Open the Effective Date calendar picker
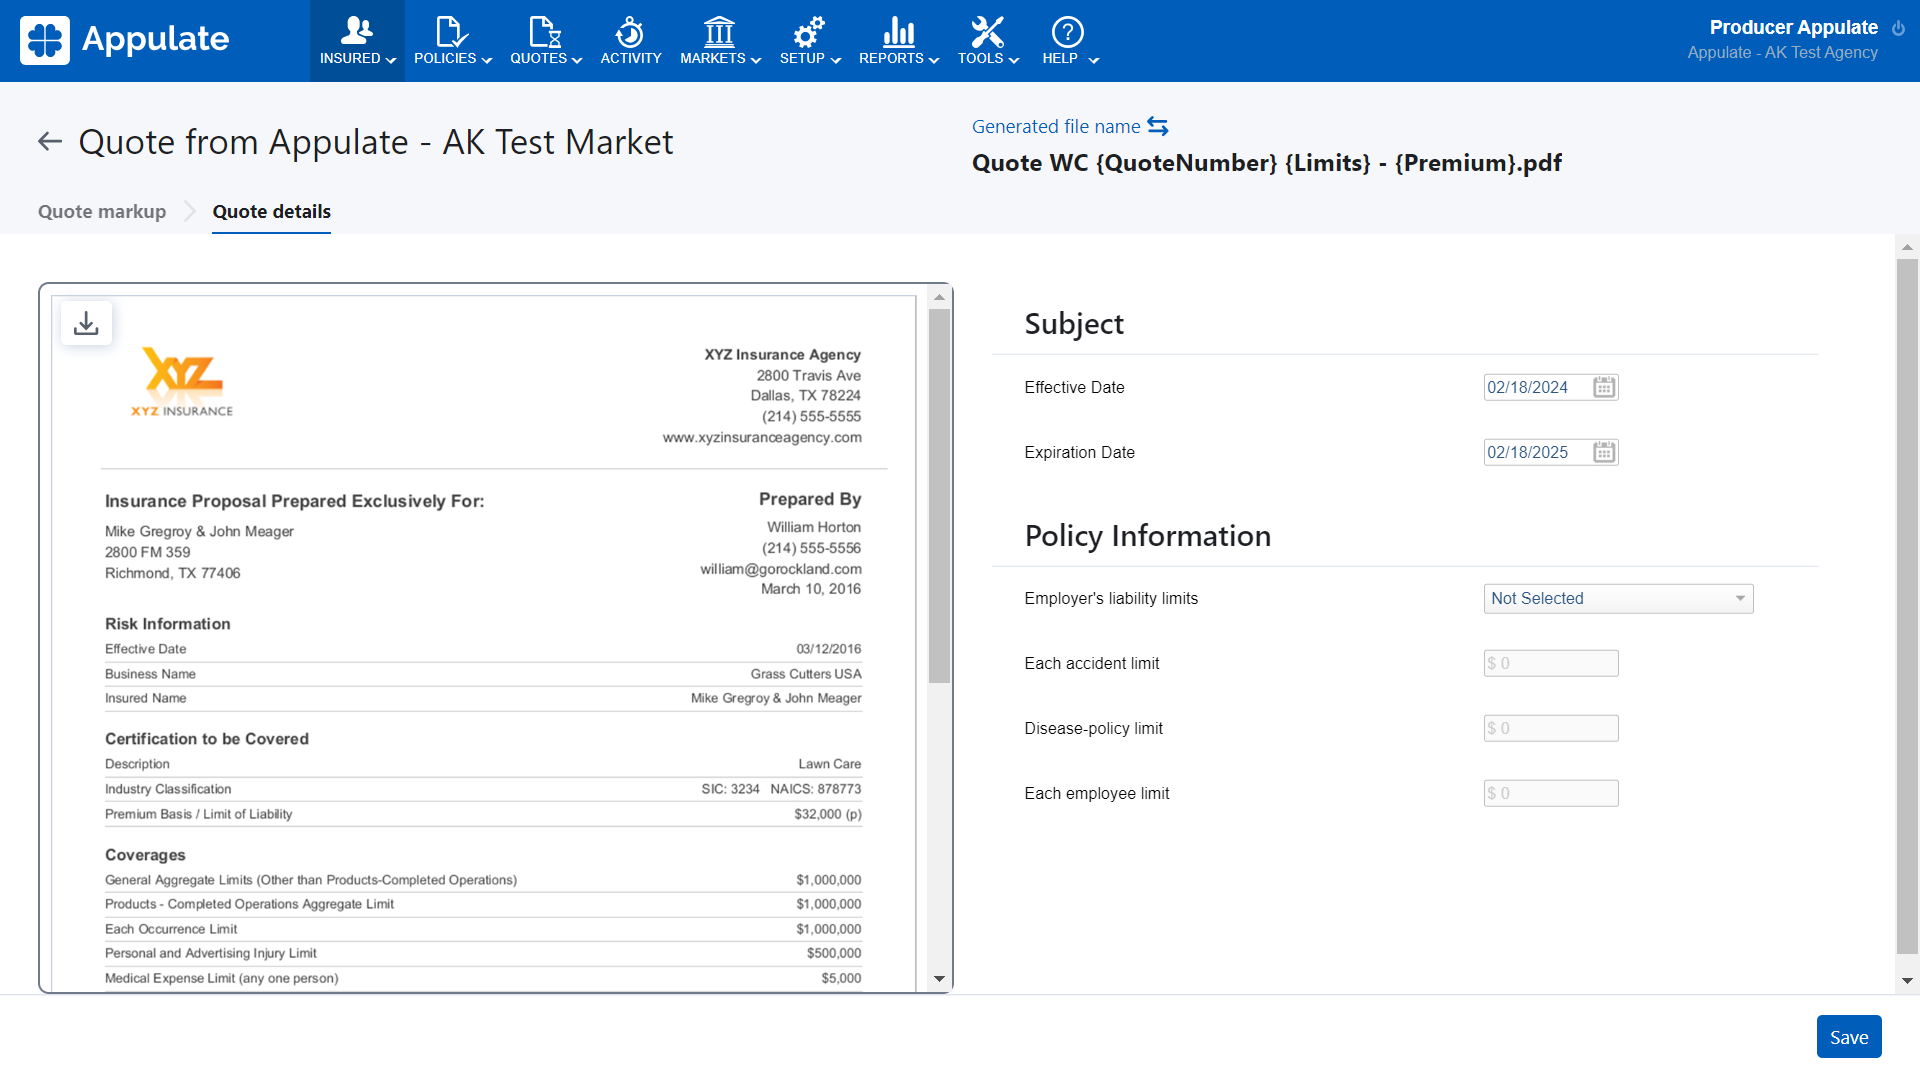 pos(1604,388)
